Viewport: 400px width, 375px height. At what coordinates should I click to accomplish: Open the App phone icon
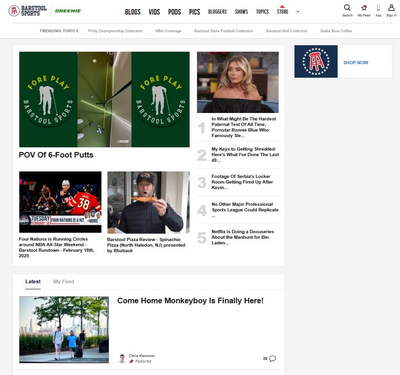click(378, 7)
